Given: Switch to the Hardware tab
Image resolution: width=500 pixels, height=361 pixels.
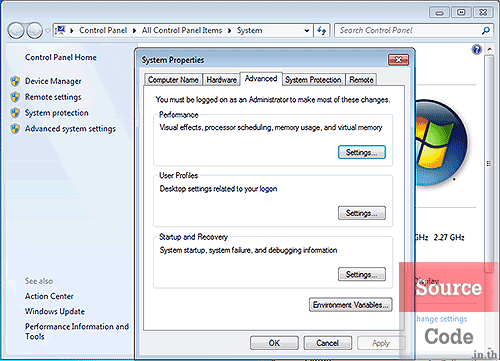Looking at the screenshot, I should 221,80.
